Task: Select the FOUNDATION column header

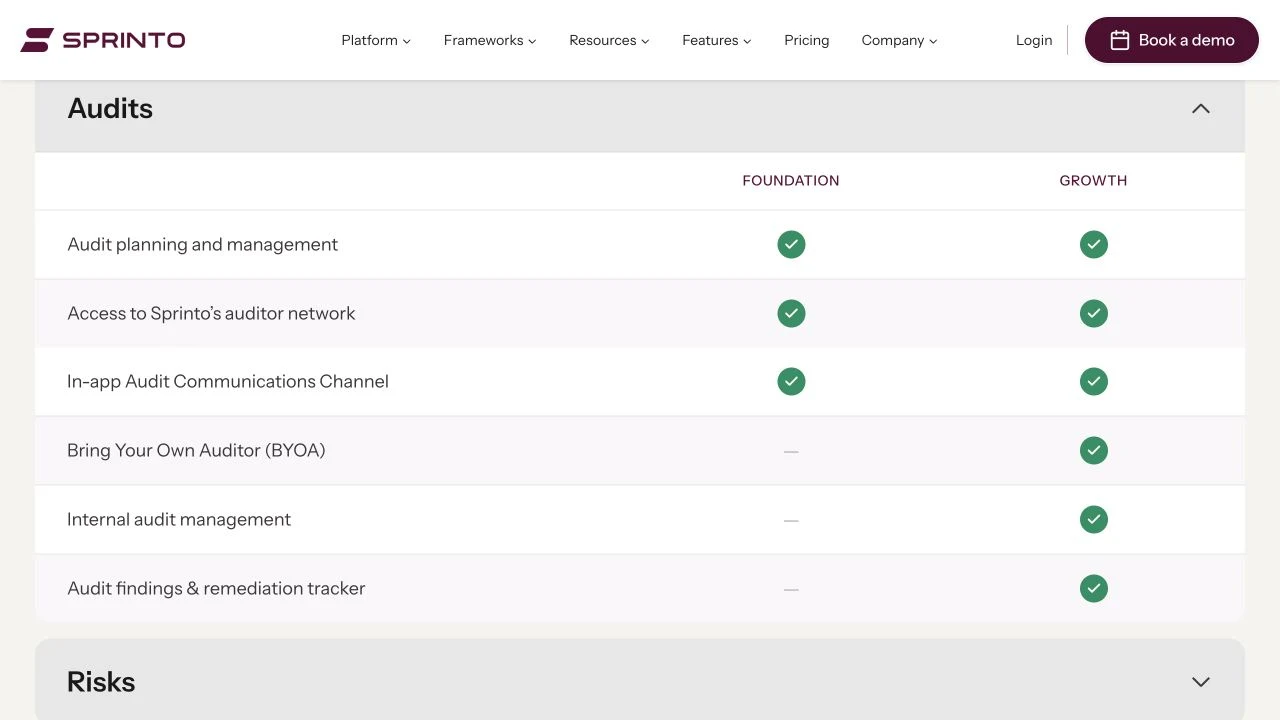Action: [x=791, y=181]
